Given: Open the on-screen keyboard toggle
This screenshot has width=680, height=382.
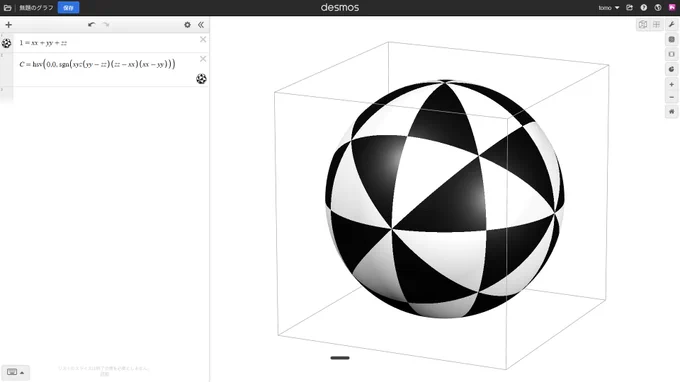Looking at the screenshot, I should click(15, 372).
